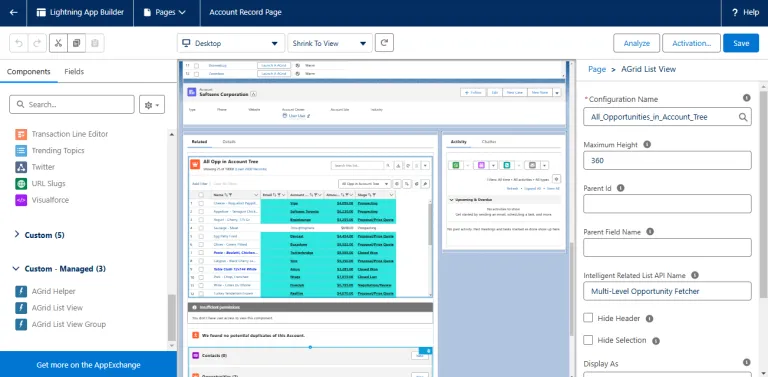Tick the select-all checkbox in grid header

click(x=201, y=195)
